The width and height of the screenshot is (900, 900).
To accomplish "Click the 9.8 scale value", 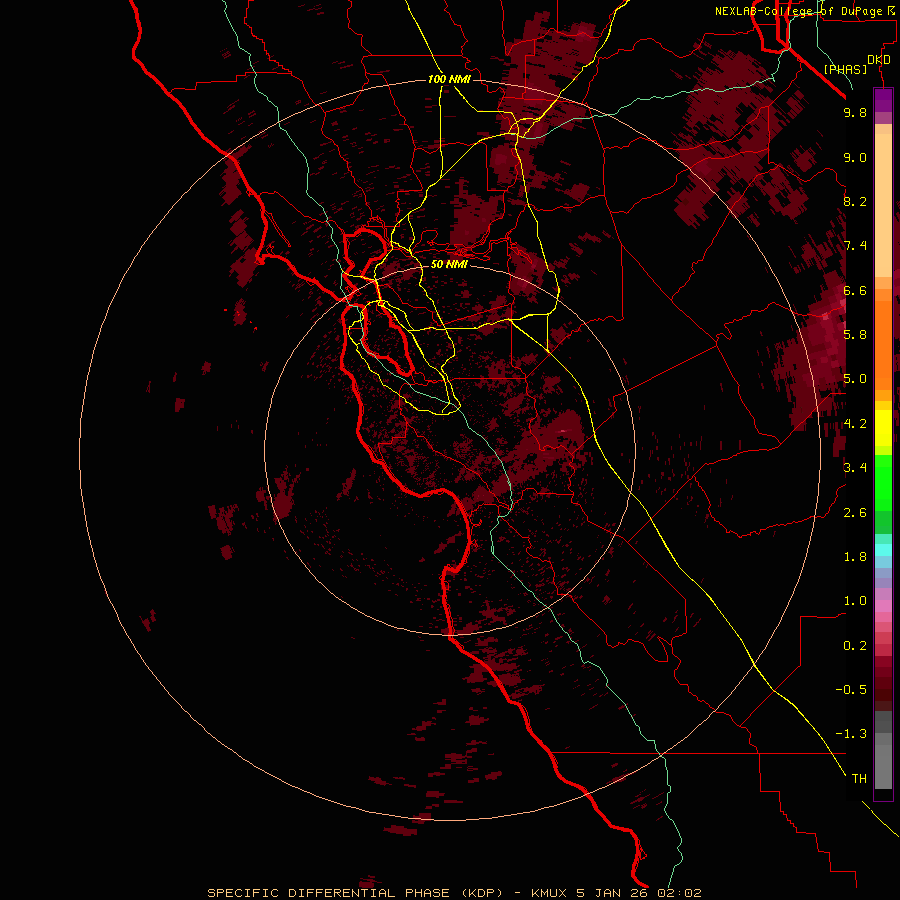I will pos(855,112).
